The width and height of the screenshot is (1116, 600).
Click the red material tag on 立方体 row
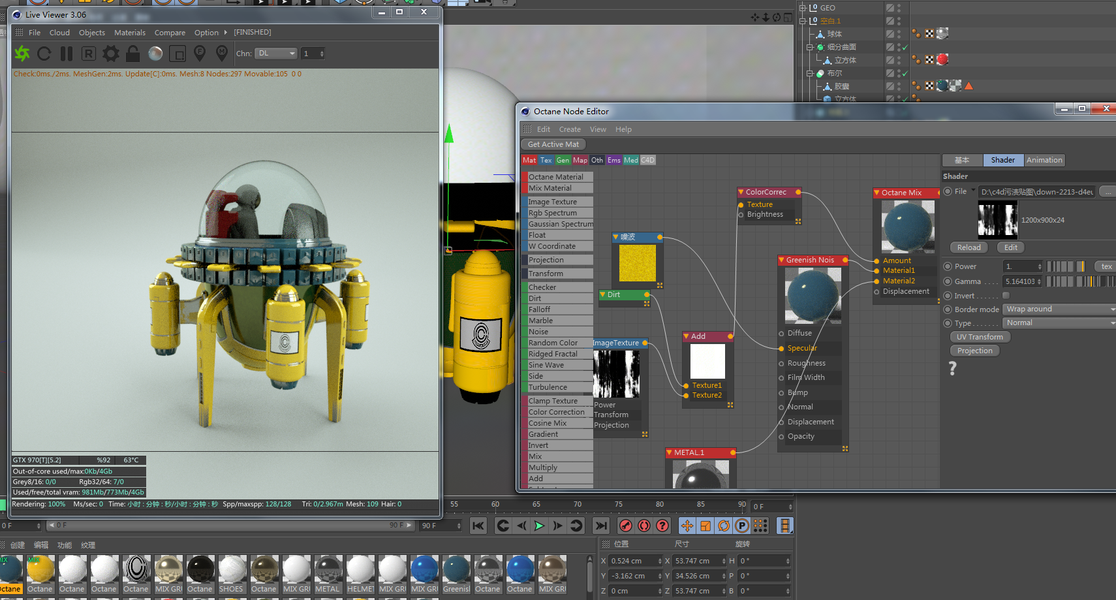tap(942, 60)
